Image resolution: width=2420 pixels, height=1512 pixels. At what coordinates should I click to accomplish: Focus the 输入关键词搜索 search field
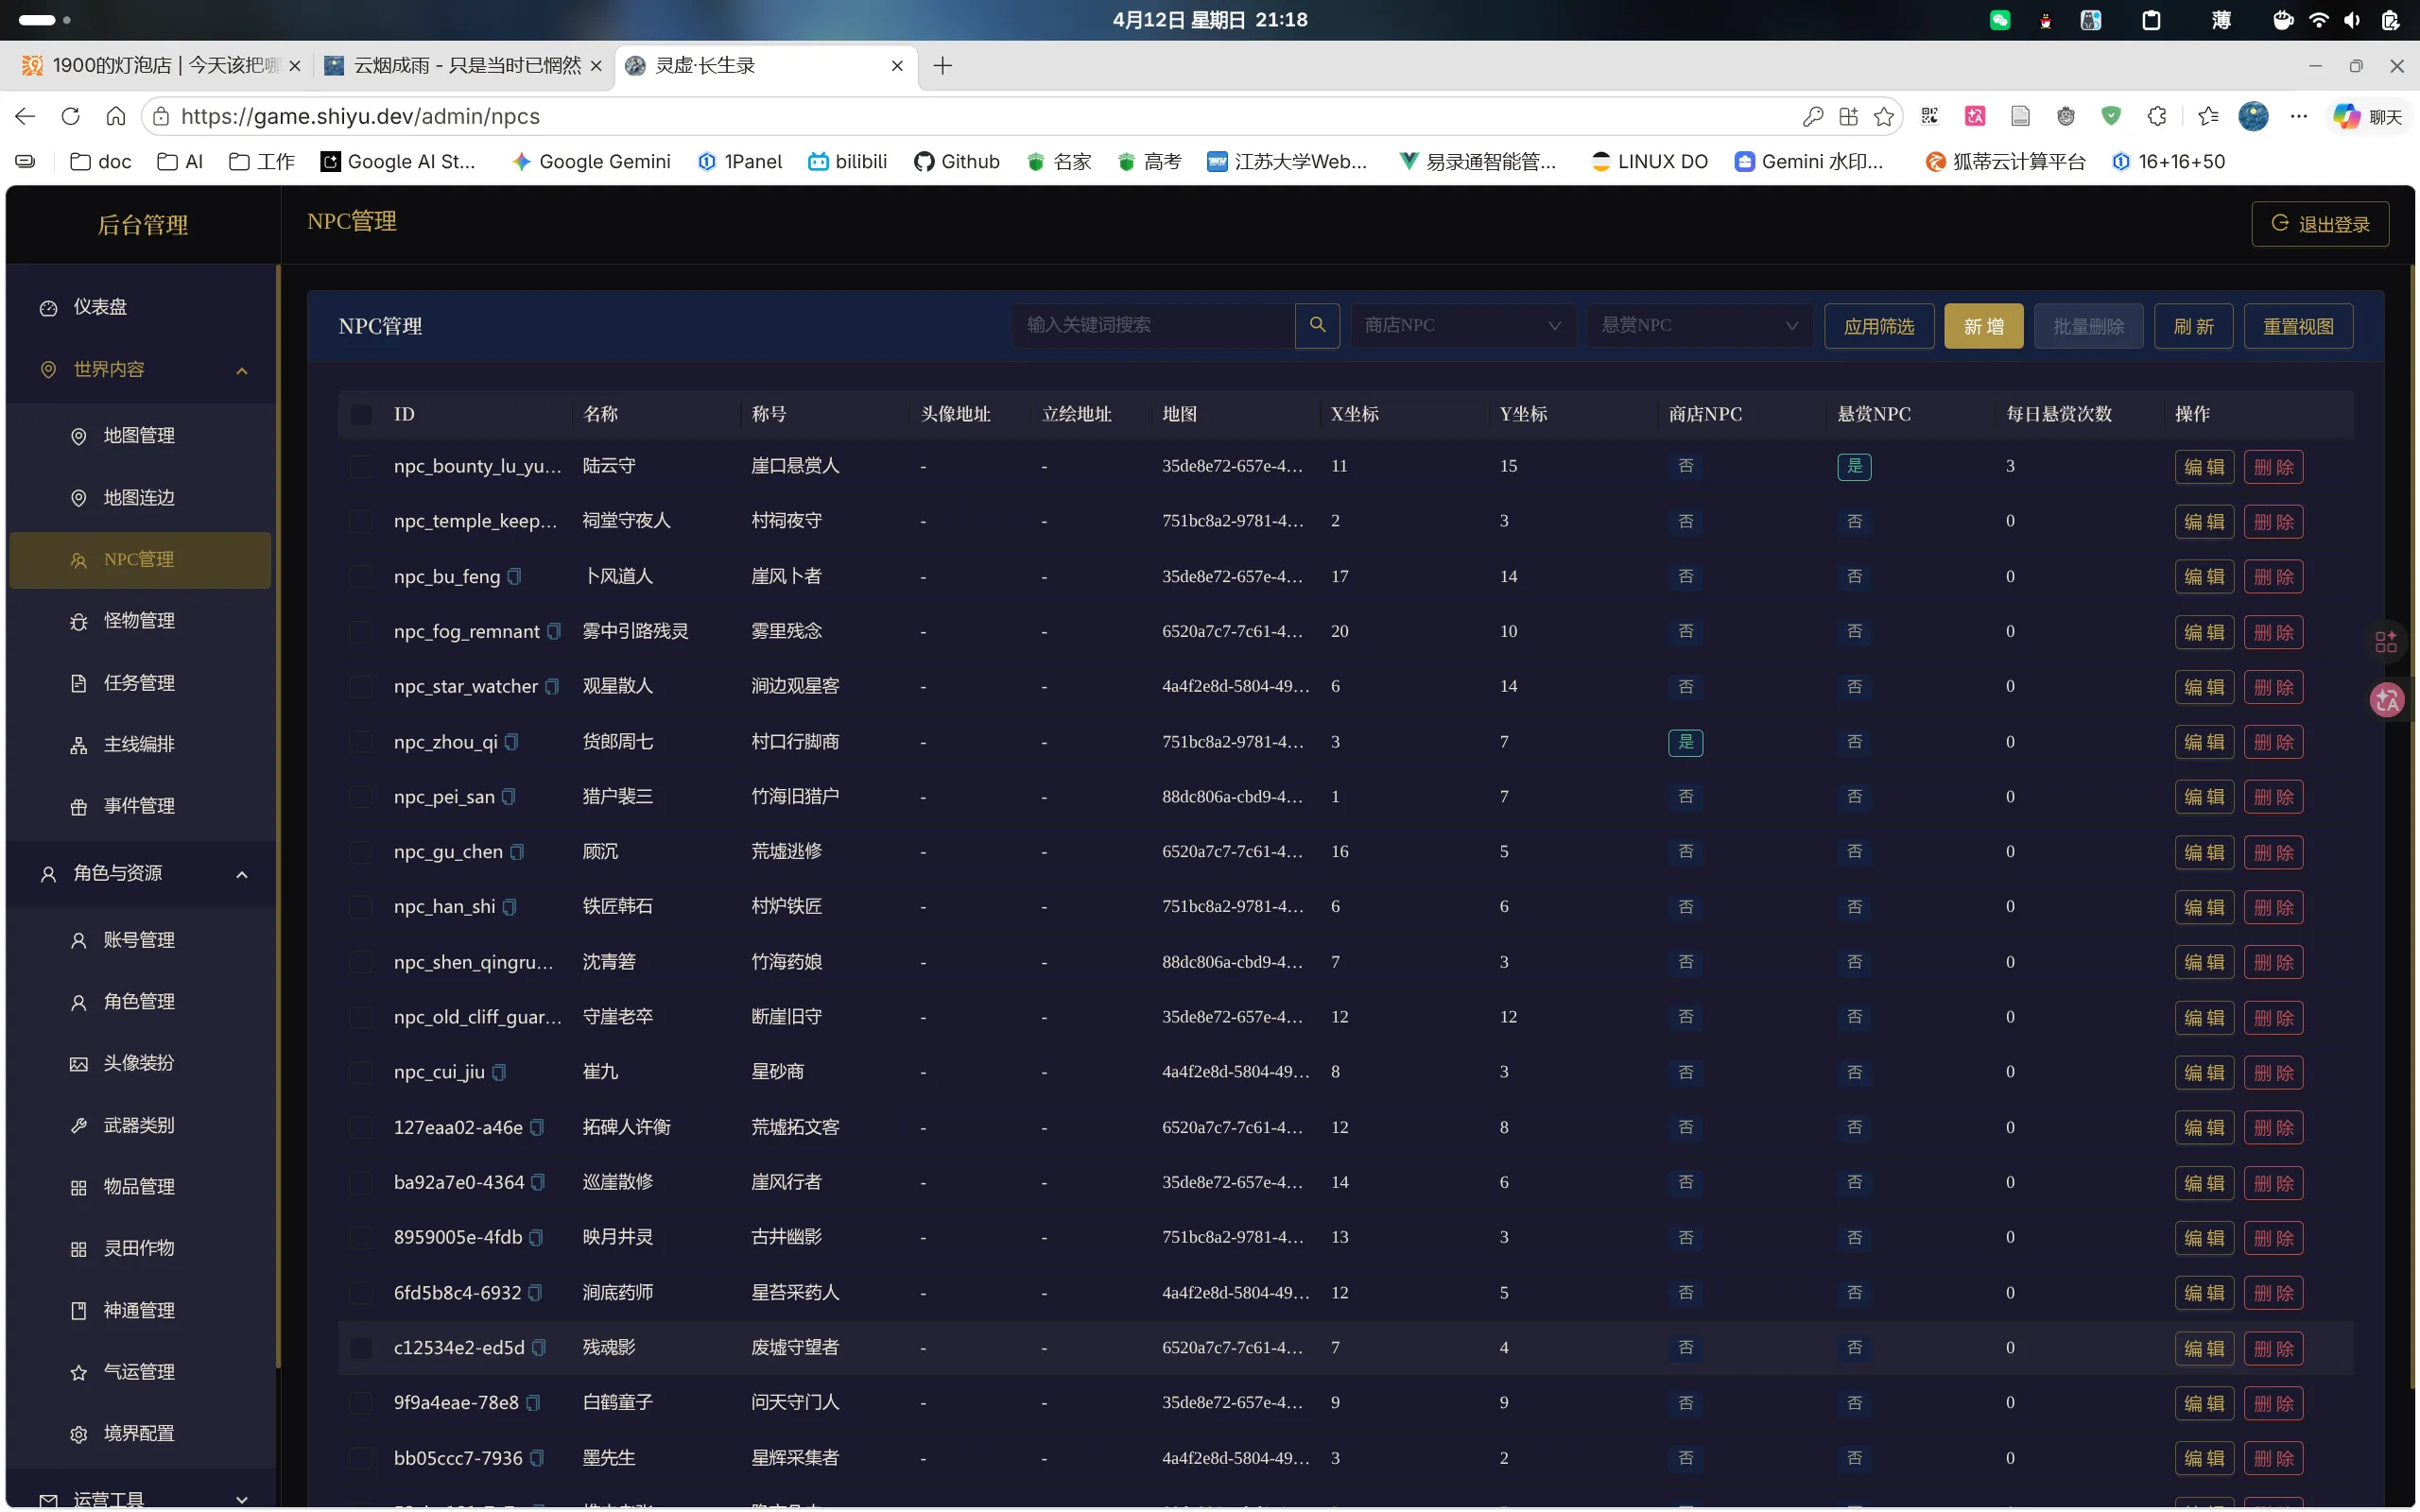coord(1152,325)
